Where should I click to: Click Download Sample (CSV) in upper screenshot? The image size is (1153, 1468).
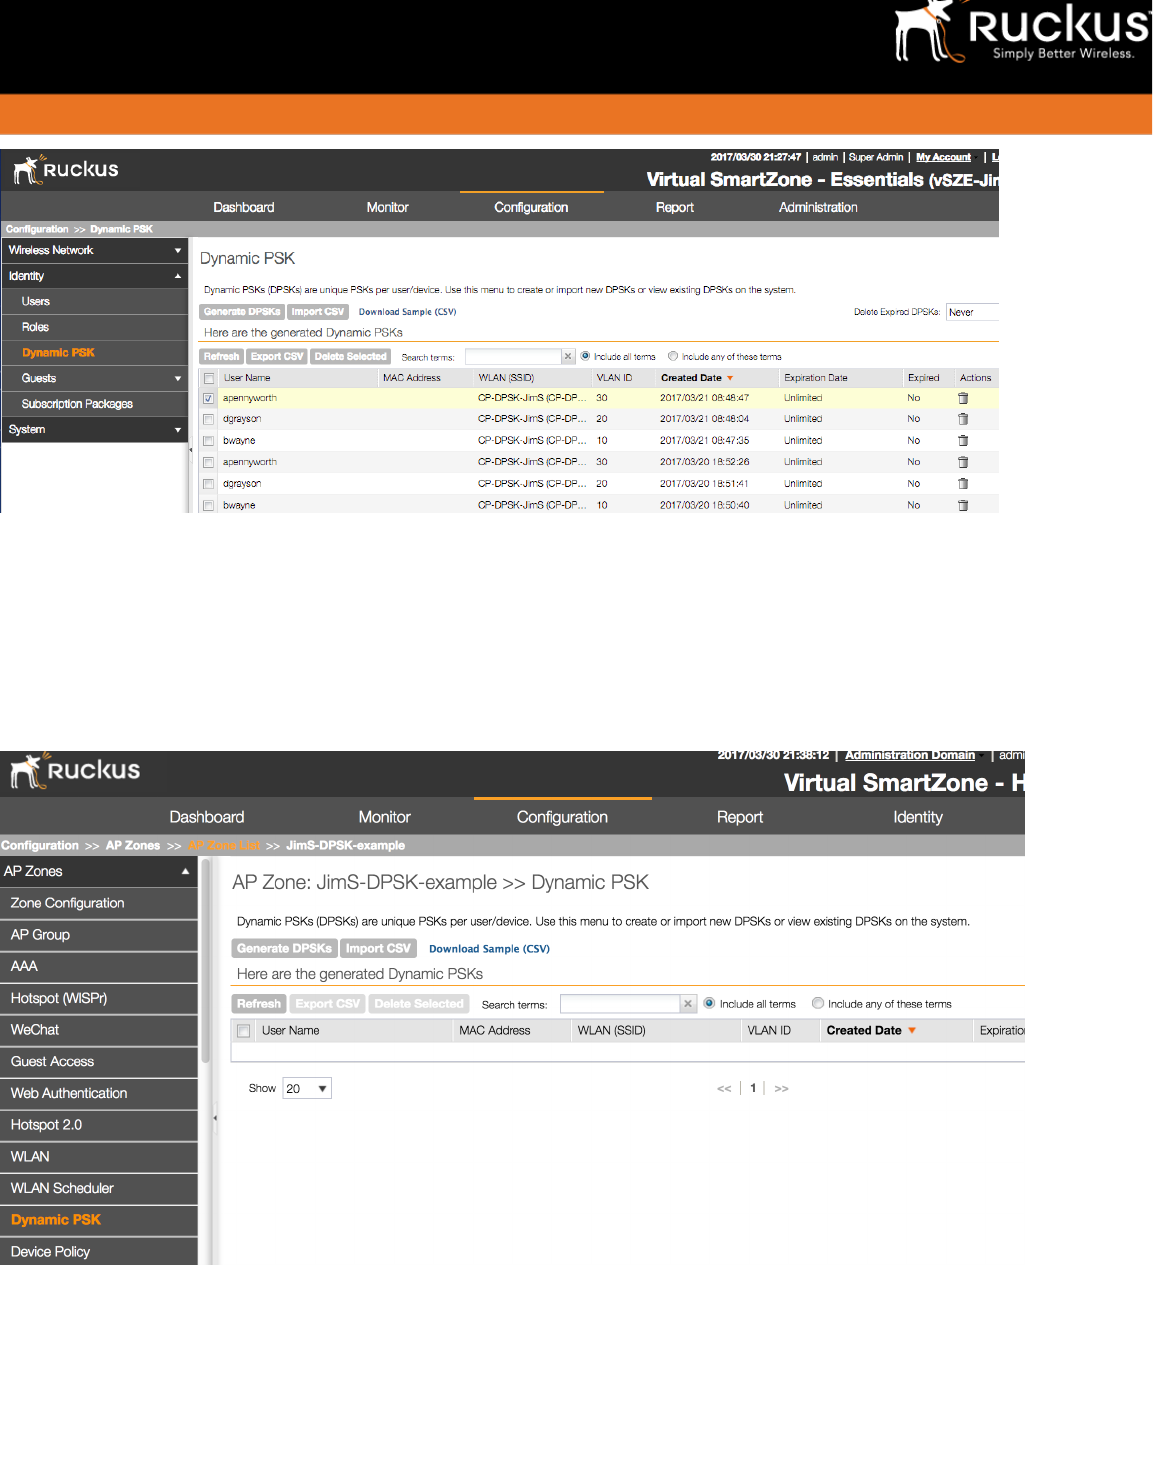coord(407,312)
